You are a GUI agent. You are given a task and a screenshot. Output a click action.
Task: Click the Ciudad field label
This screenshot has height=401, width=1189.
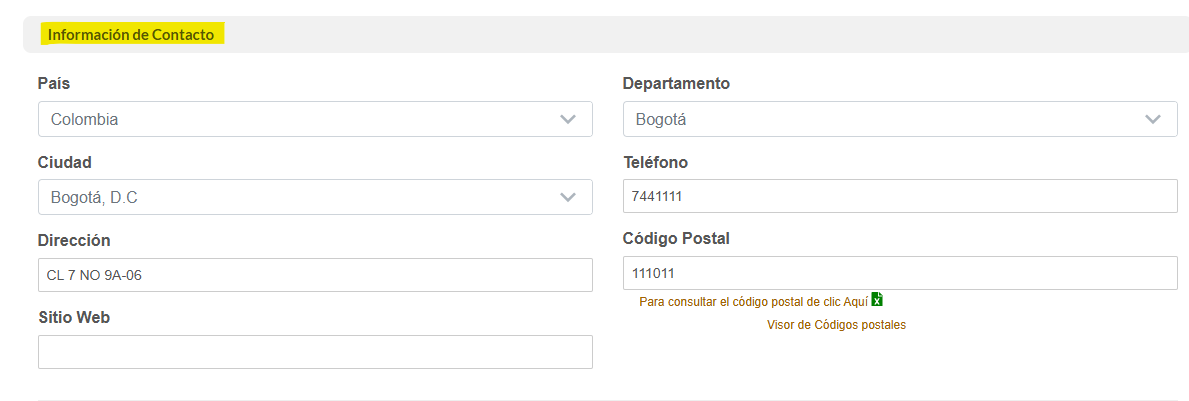(x=65, y=162)
